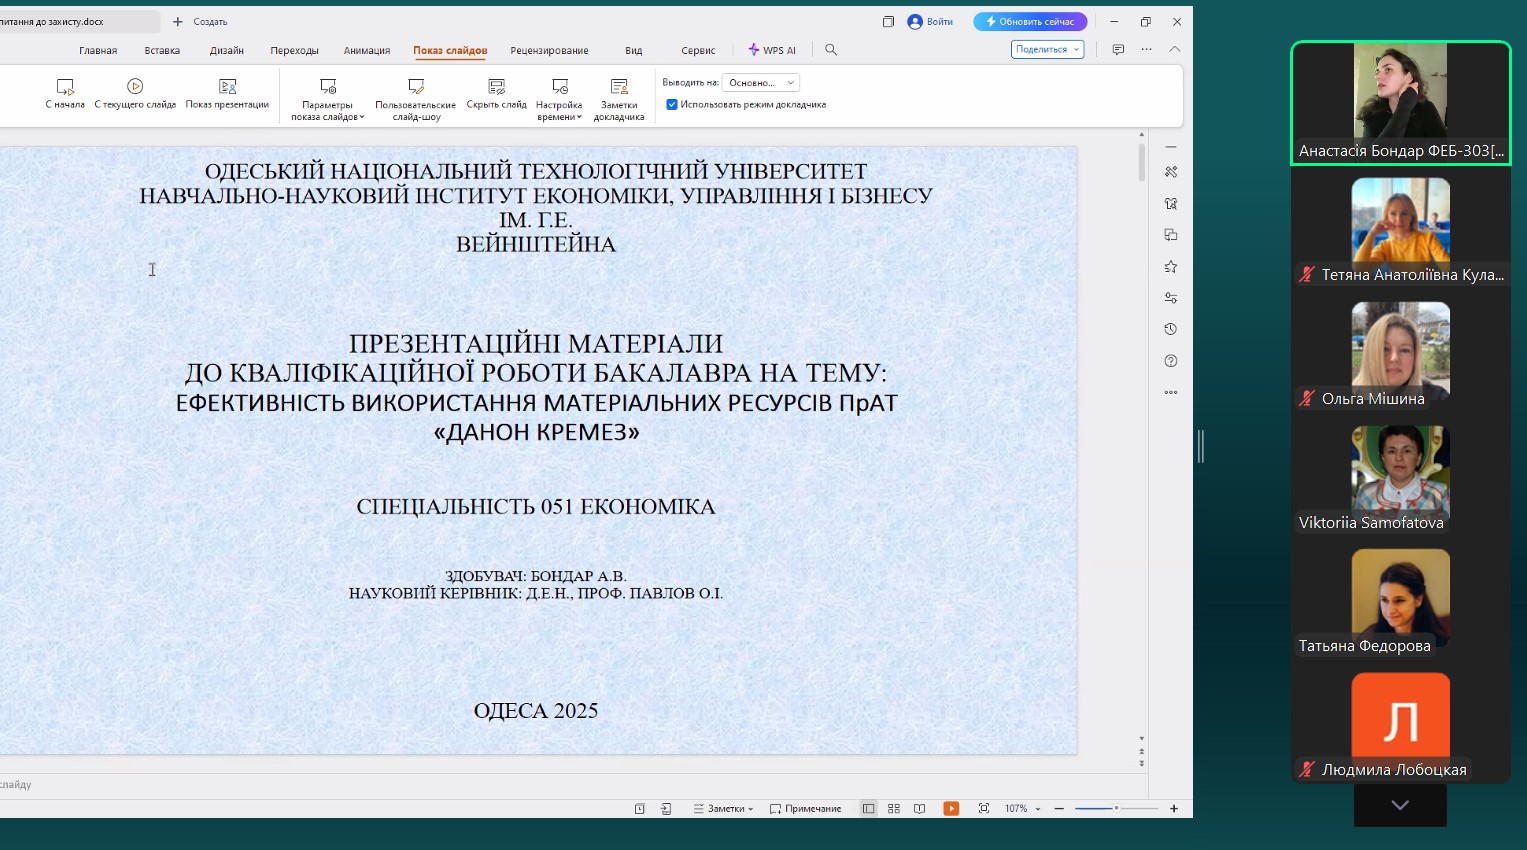Toggle Заметки notes pane in status bar
Screen dimensions: 1527x850
723,808
